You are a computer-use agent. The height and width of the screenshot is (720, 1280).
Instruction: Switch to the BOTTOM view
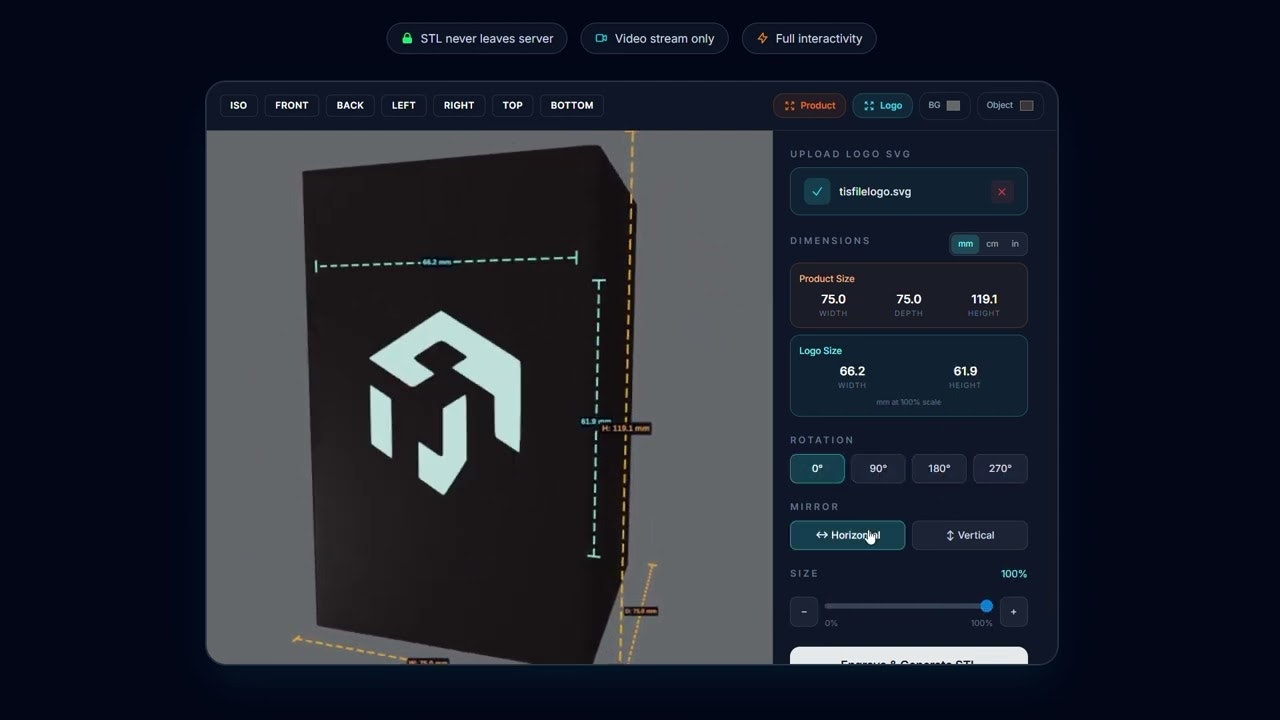572,105
